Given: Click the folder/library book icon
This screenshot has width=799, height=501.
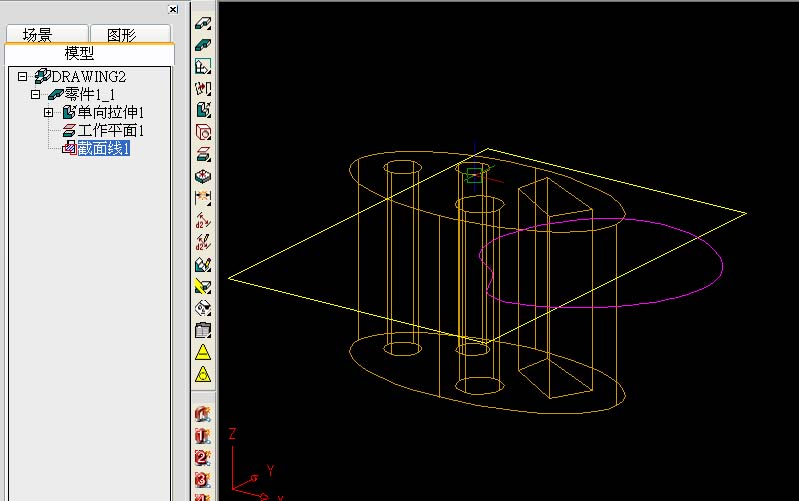Looking at the screenshot, I should pos(203,330).
